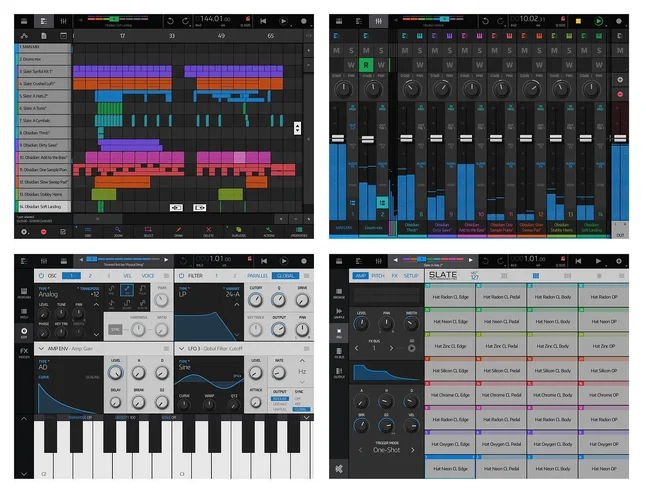This screenshot has height=500, width=646.
Task: Hit rewind-to-start in song editor transport
Action: tap(263, 21)
